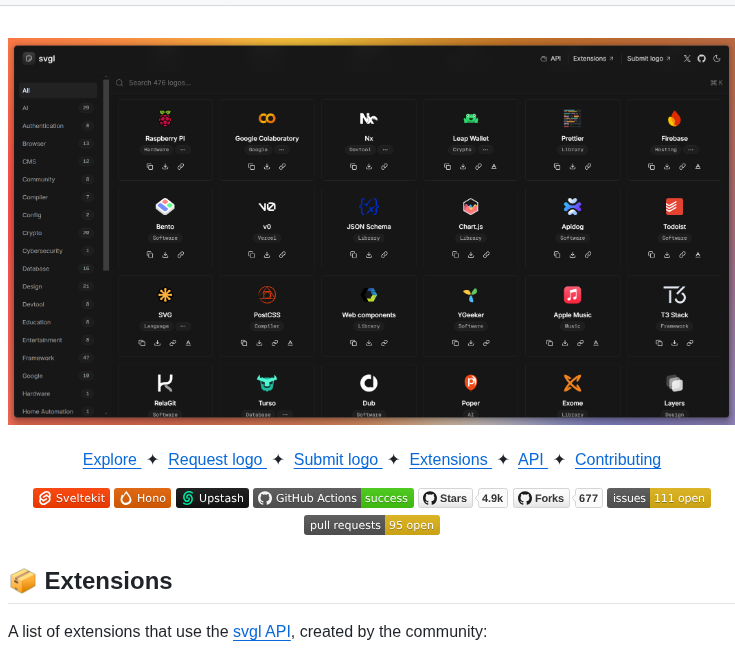735x648 pixels.
Task: Click the X (Twitter) icon in the preview header
Action: 687,59
